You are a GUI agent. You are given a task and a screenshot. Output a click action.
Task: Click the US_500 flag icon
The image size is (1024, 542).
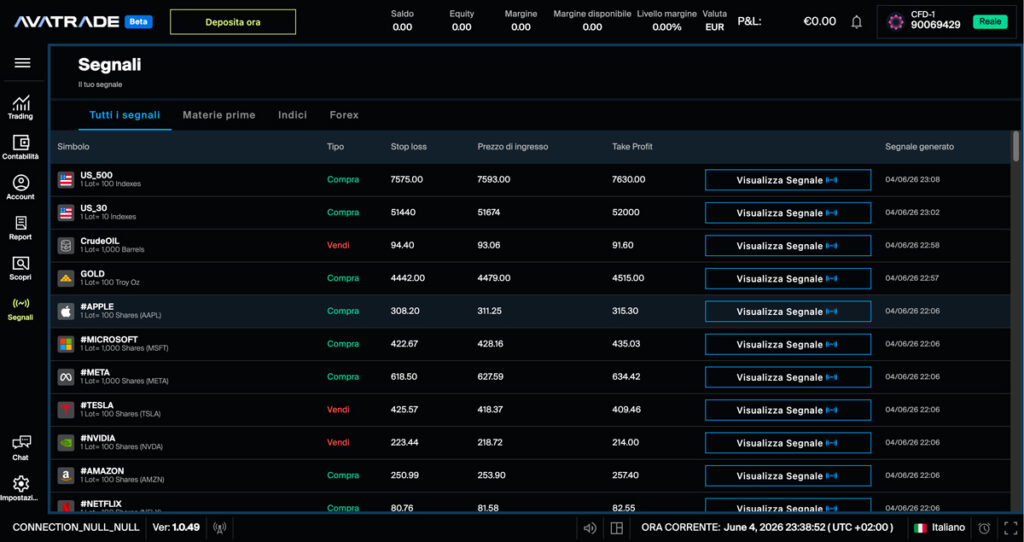[x=65, y=180]
